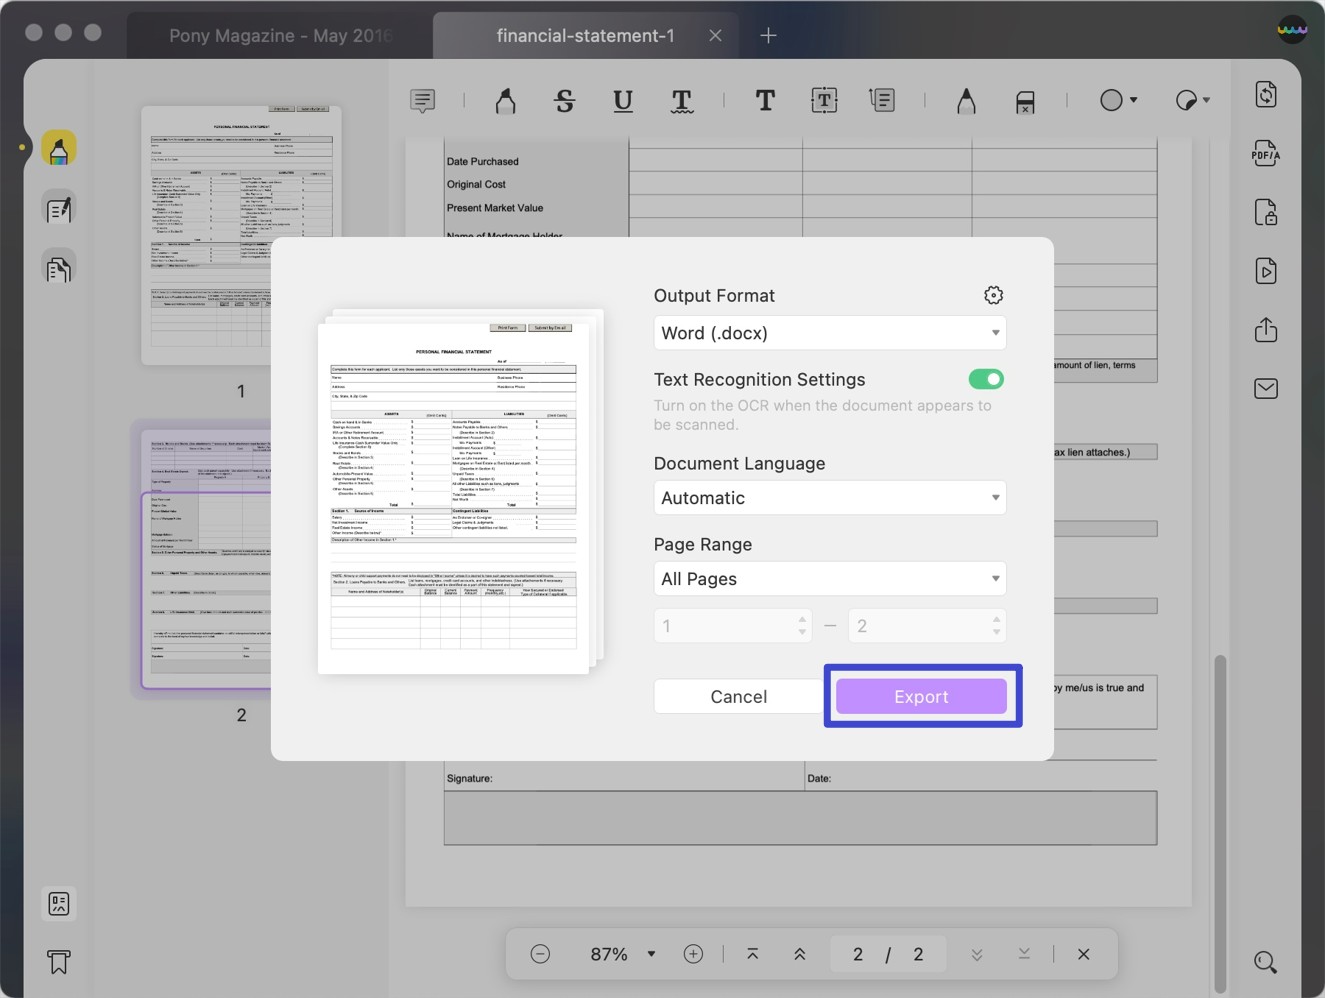Choose the strikethrough annotation tool
Image resolution: width=1325 pixels, height=998 pixels.
(564, 100)
